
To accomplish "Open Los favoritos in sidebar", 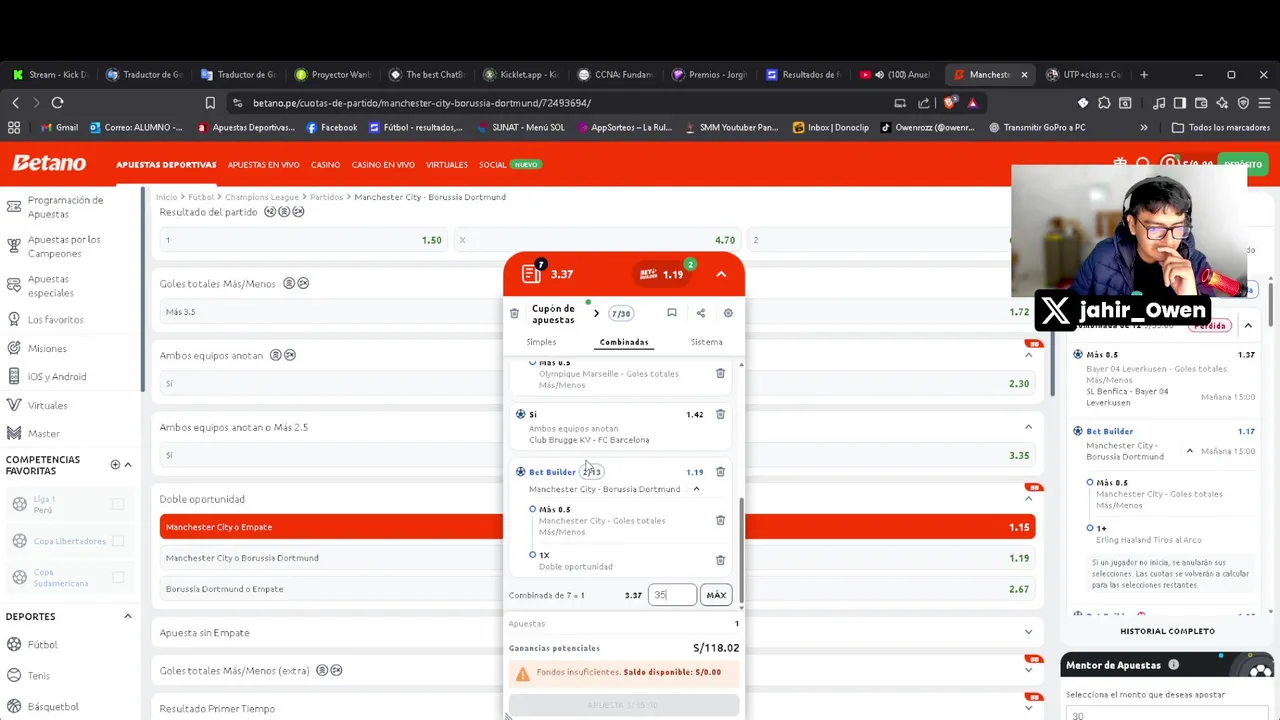I will [x=55, y=320].
